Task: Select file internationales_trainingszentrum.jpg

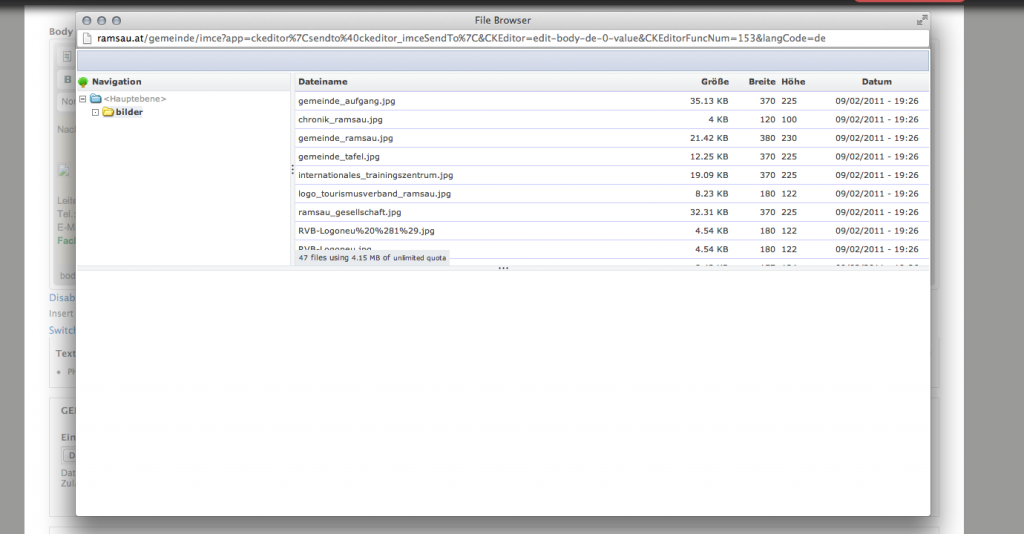Action: tap(375, 175)
